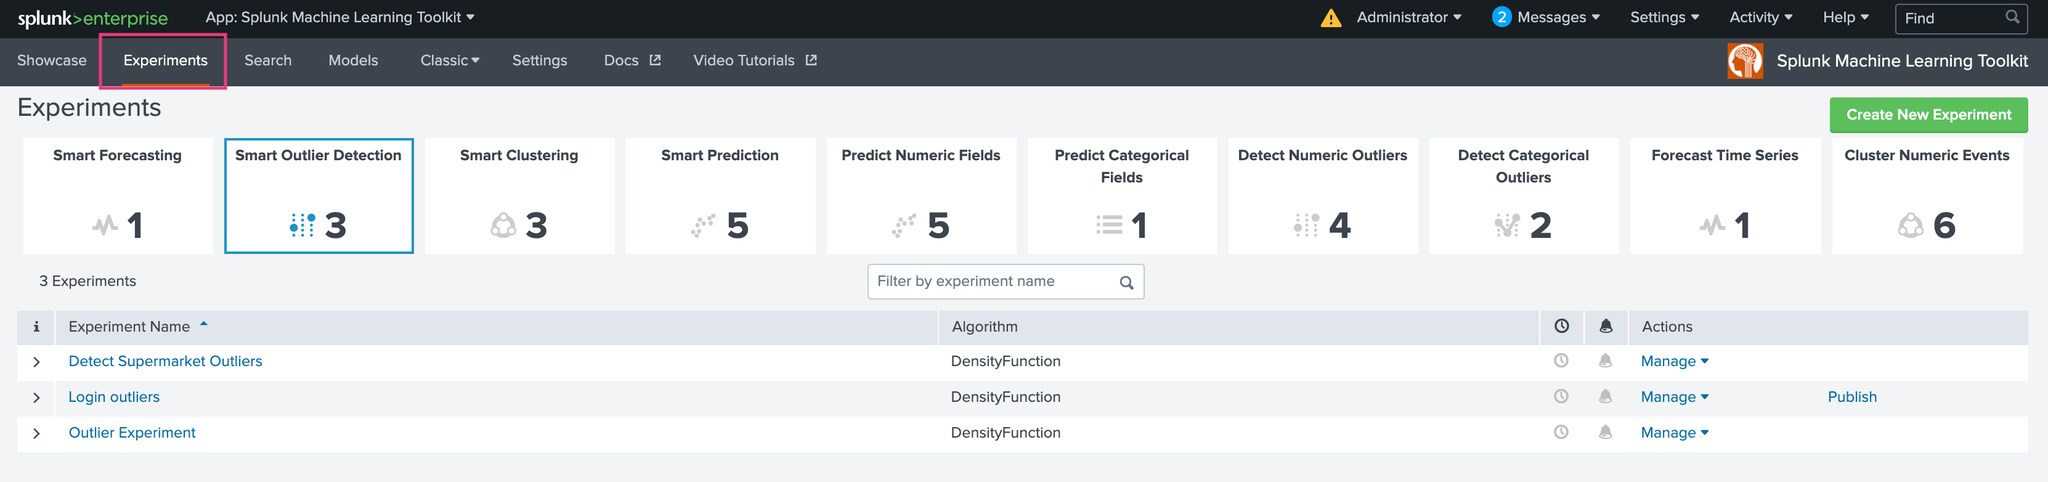Select the Smart Forecasting card
The image size is (2048, 482).
pyautogui.click(x=118, y=196)
